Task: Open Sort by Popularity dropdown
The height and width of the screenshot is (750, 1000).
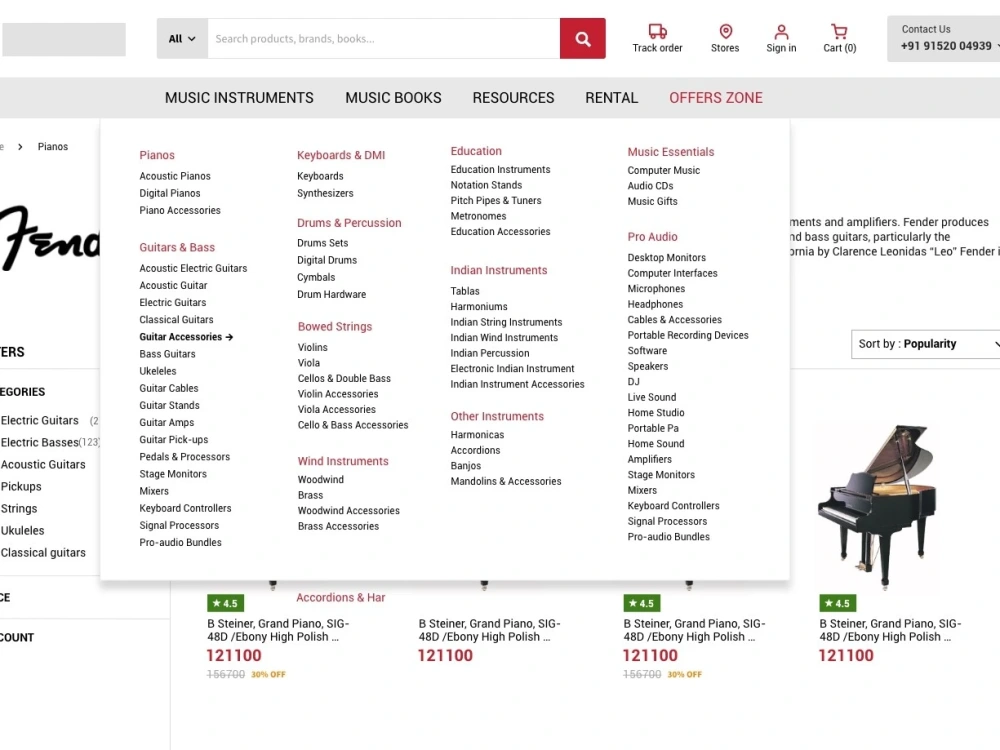Action: pos(925,344)
